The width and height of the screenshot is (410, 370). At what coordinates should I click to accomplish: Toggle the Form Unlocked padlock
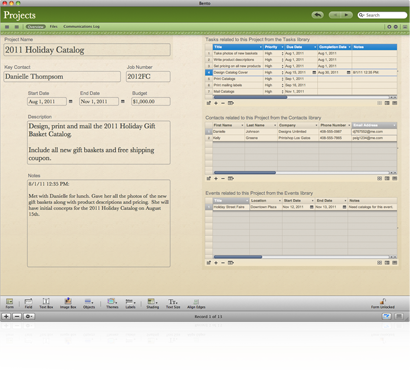click(383, 303)
